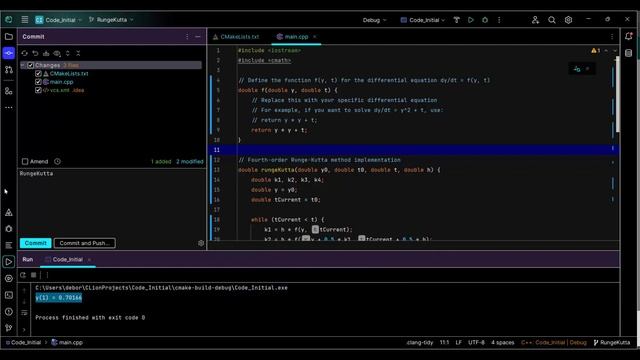The height and width of the screenshot is (360, 640).
Task: Open the main hamburger menu
Action: point(24,20)
